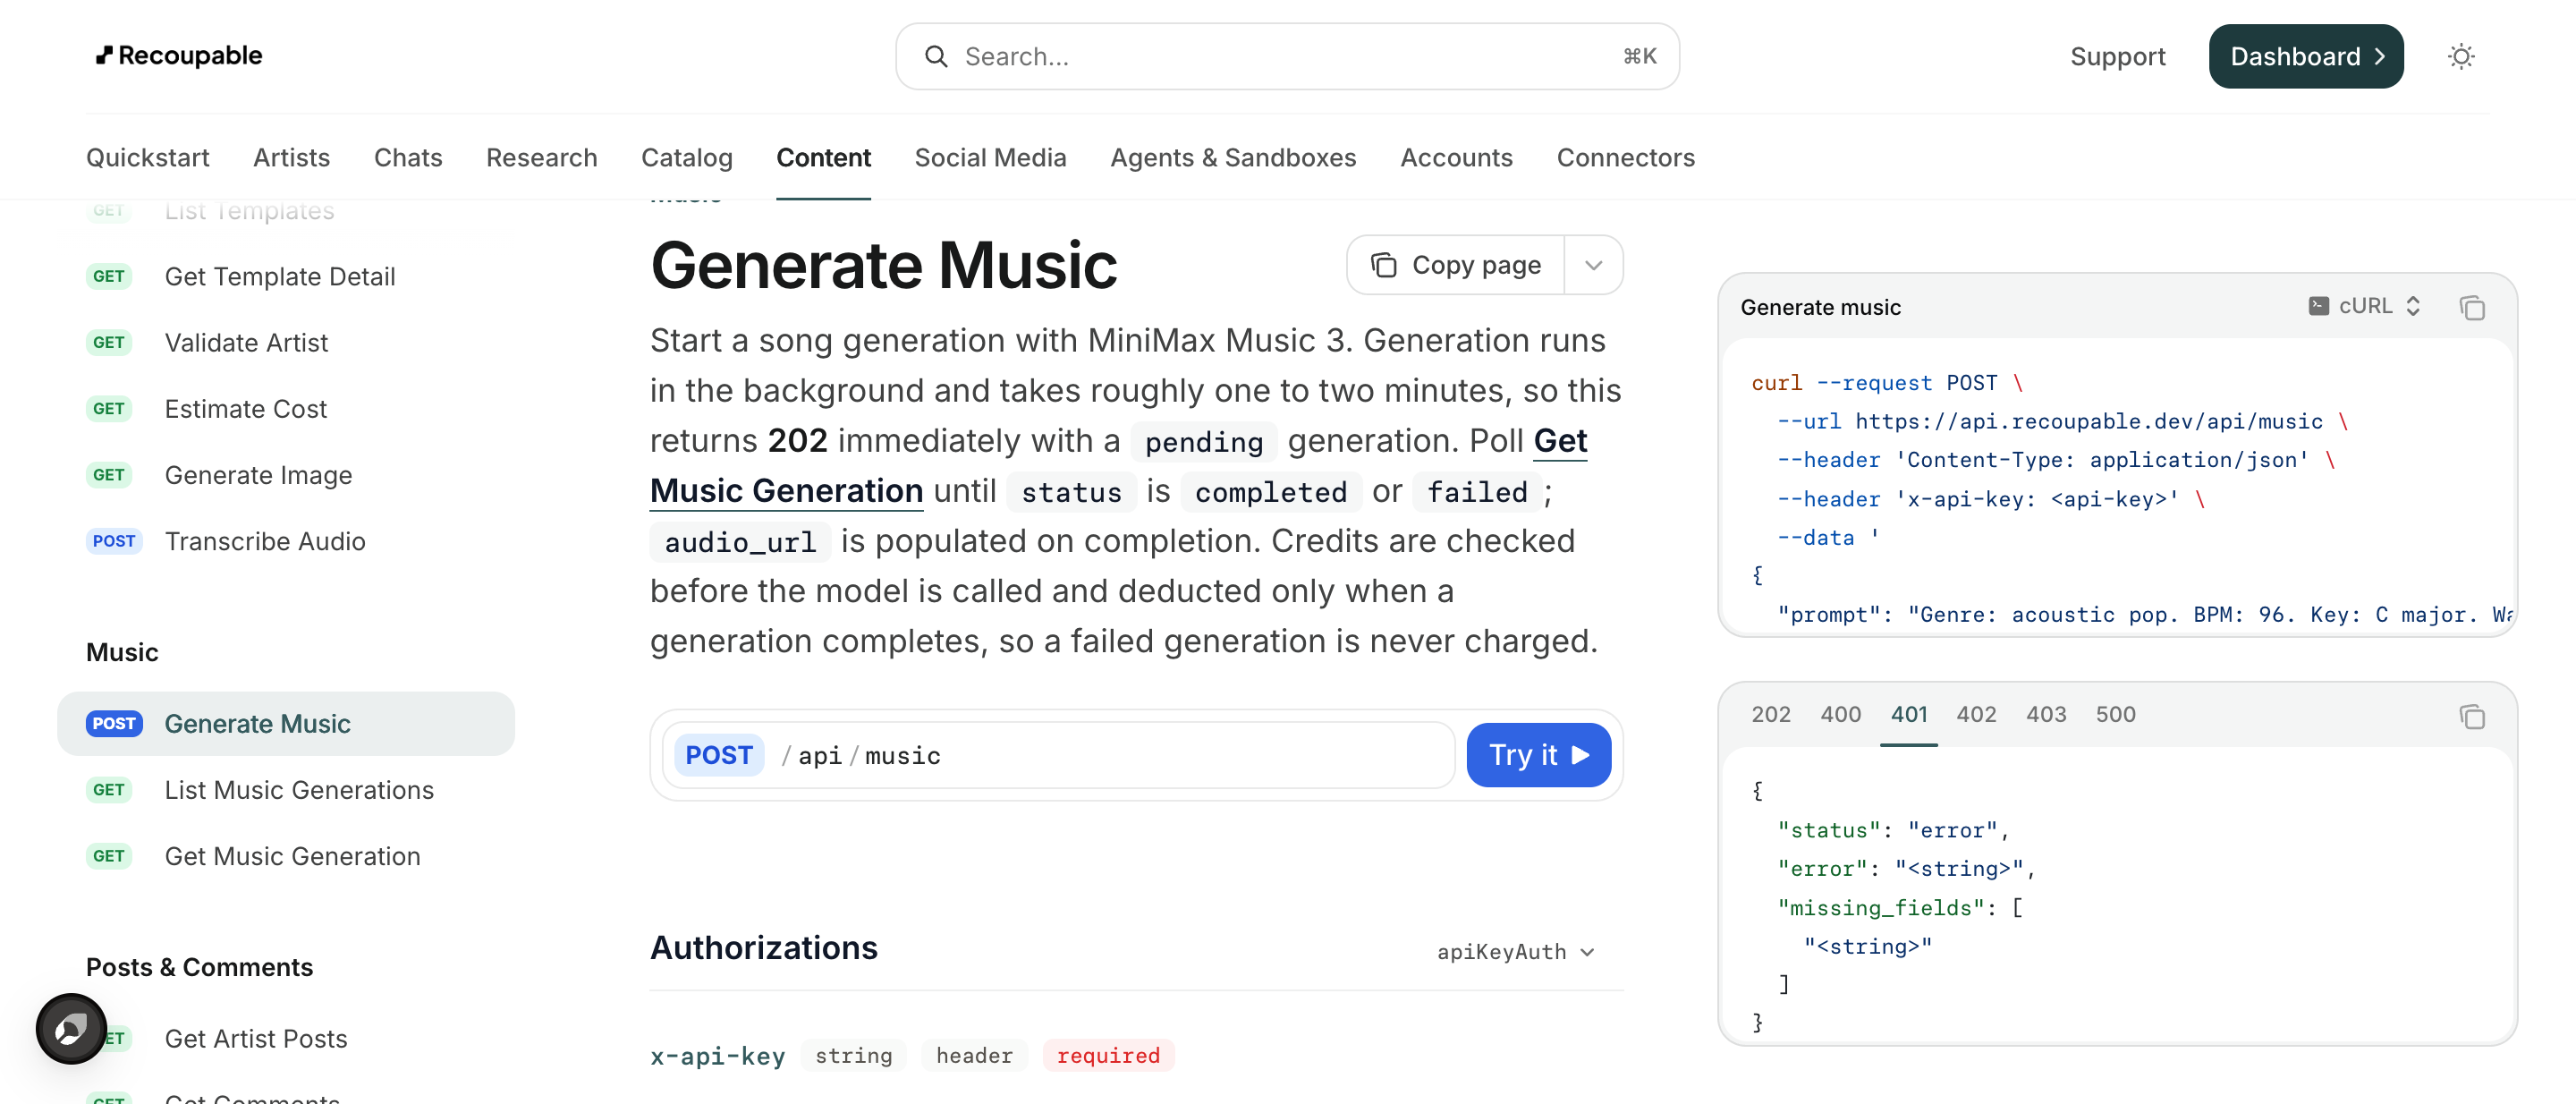
Task: Open Get Template Detail in sidebar
Action: [280, 277]
